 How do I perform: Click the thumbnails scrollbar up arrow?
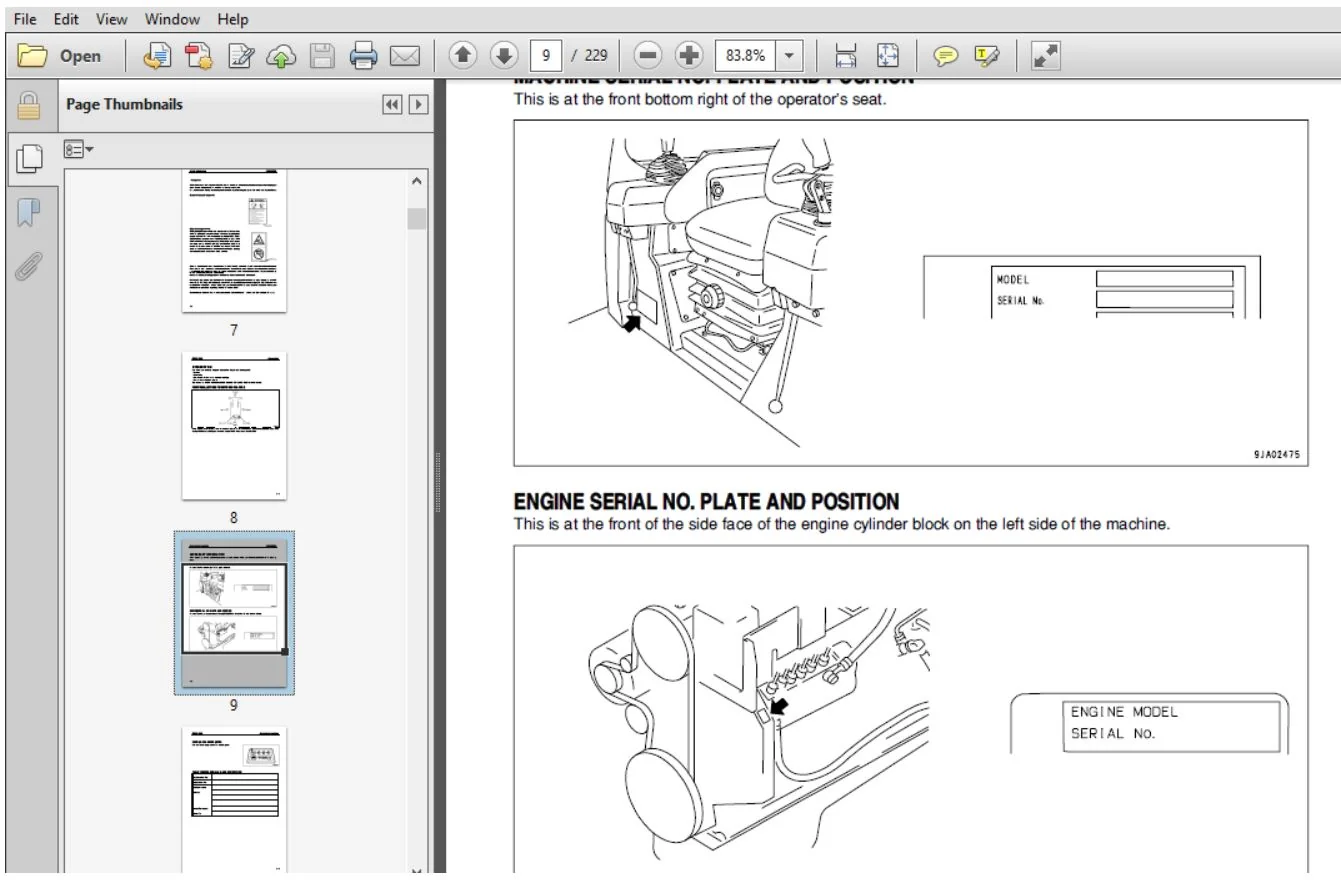point(417,181)
